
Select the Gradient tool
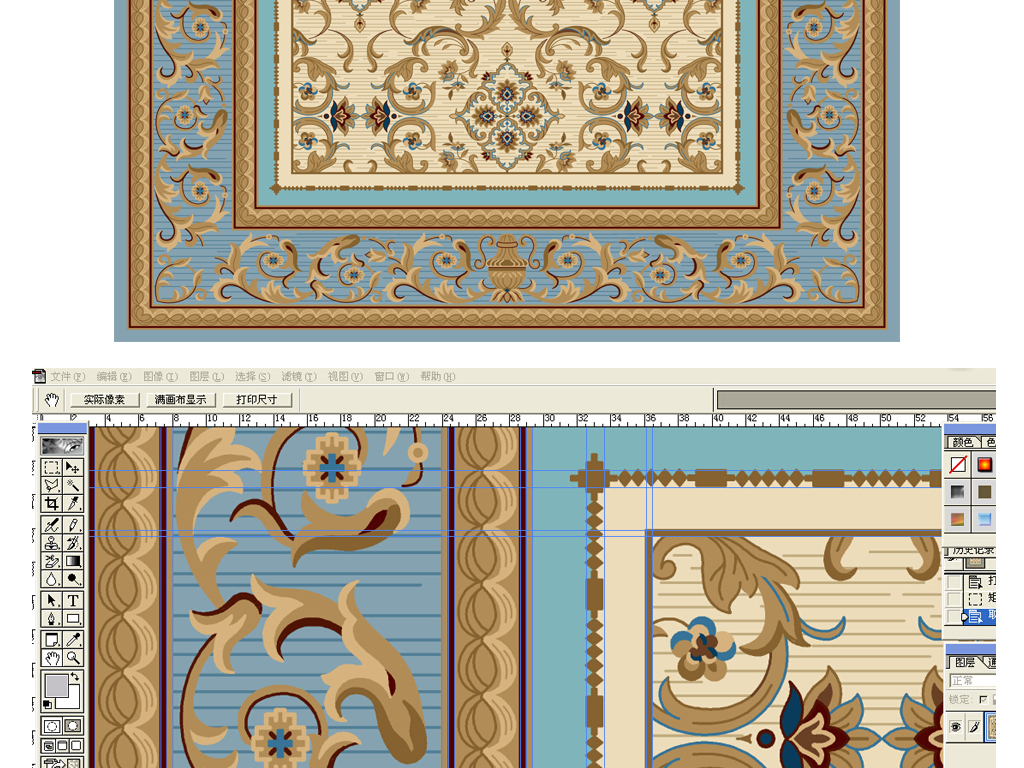(x=73, y=562)
